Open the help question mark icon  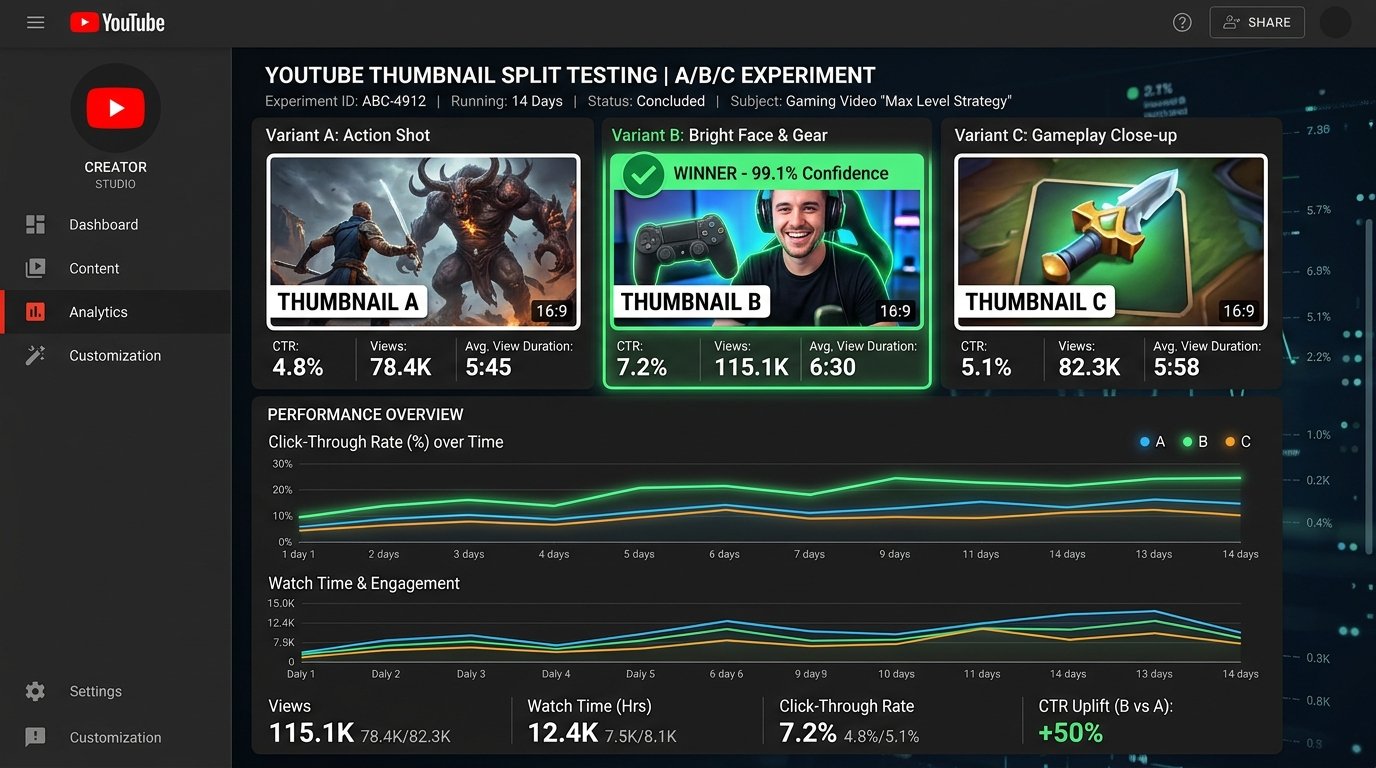[1182, 22]
